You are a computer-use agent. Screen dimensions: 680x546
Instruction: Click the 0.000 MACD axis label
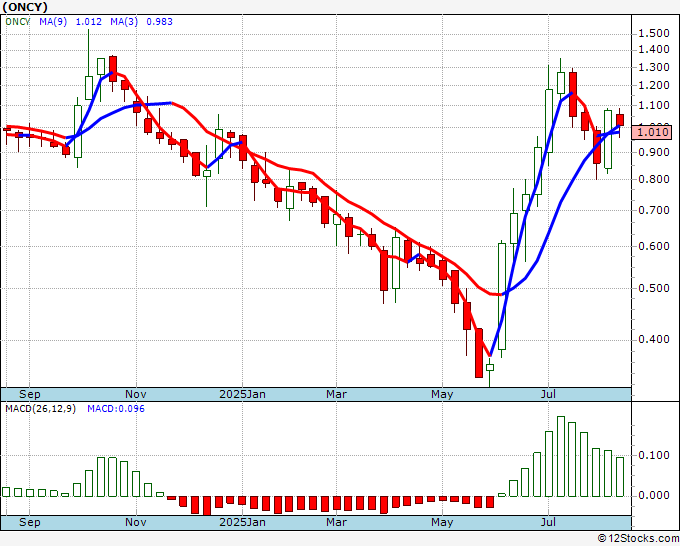654,495
